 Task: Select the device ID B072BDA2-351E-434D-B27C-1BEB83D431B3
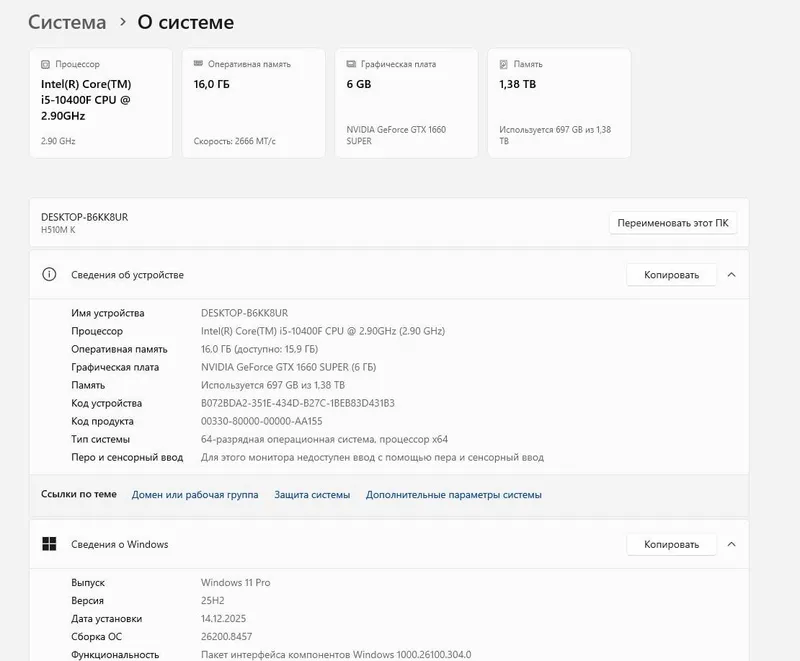[297, 403]
